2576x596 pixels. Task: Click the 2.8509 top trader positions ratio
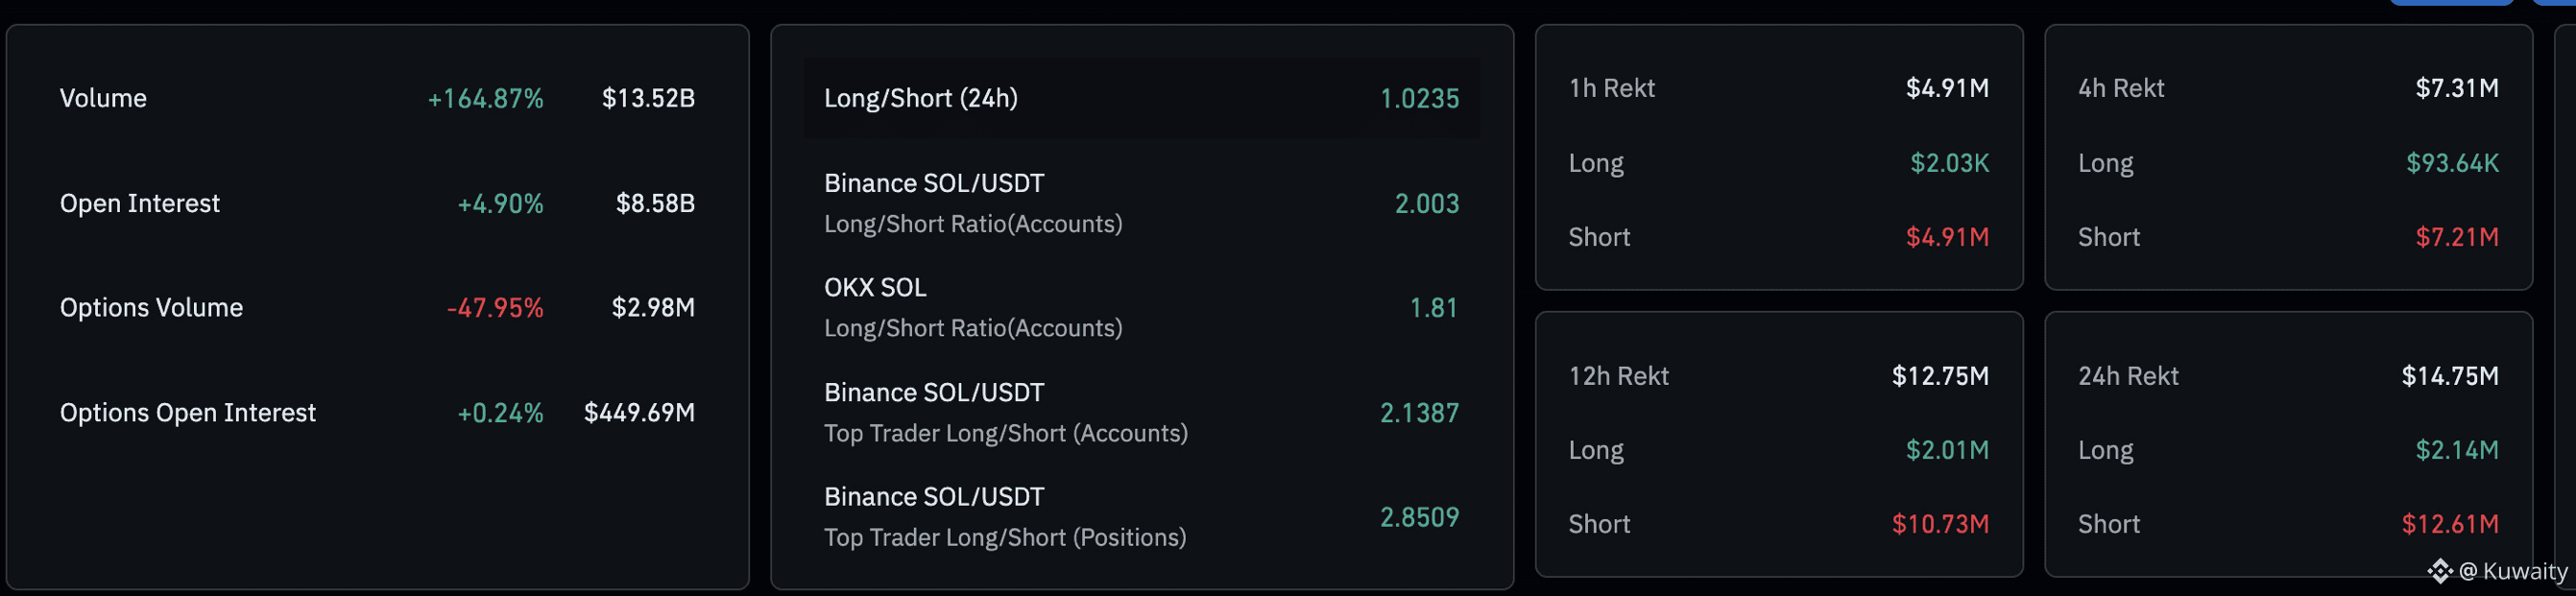click(1418, 517)
